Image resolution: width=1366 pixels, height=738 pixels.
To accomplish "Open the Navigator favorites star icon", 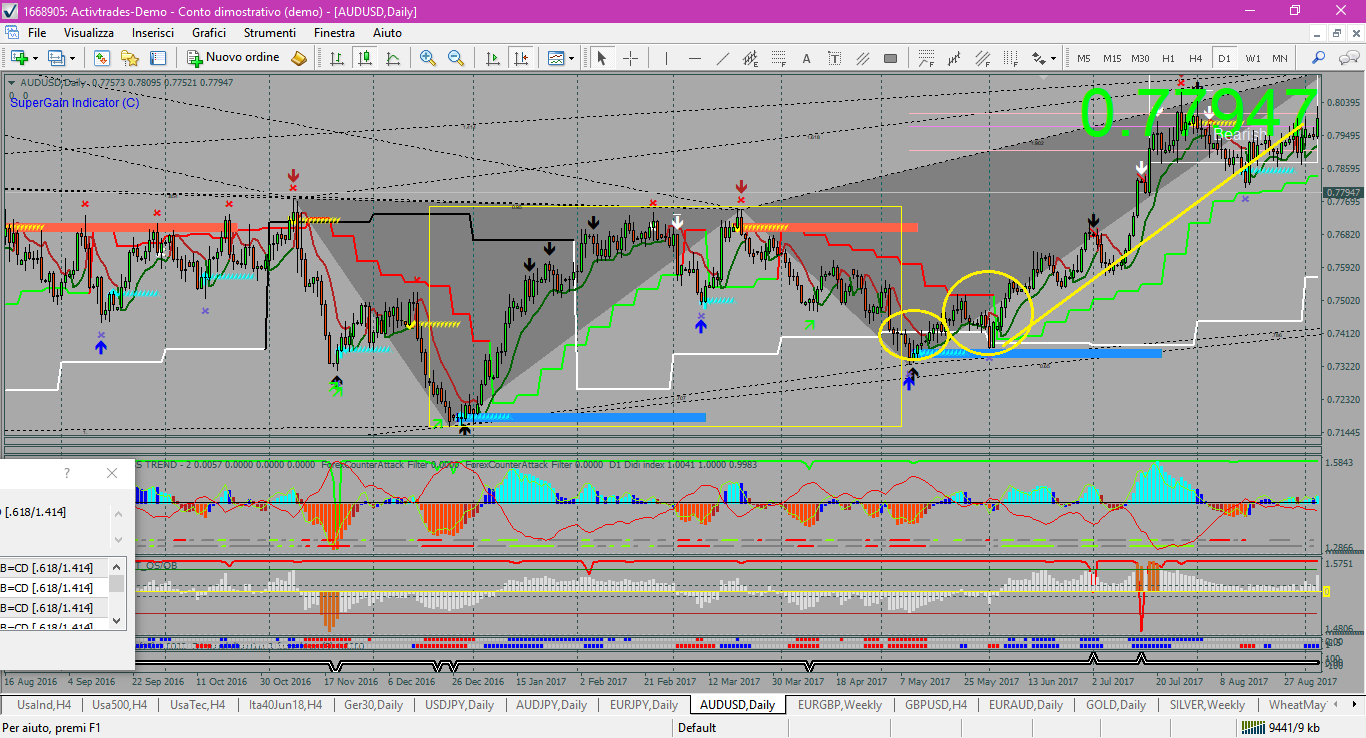I will pyautogui.click(x=130, y=58).
